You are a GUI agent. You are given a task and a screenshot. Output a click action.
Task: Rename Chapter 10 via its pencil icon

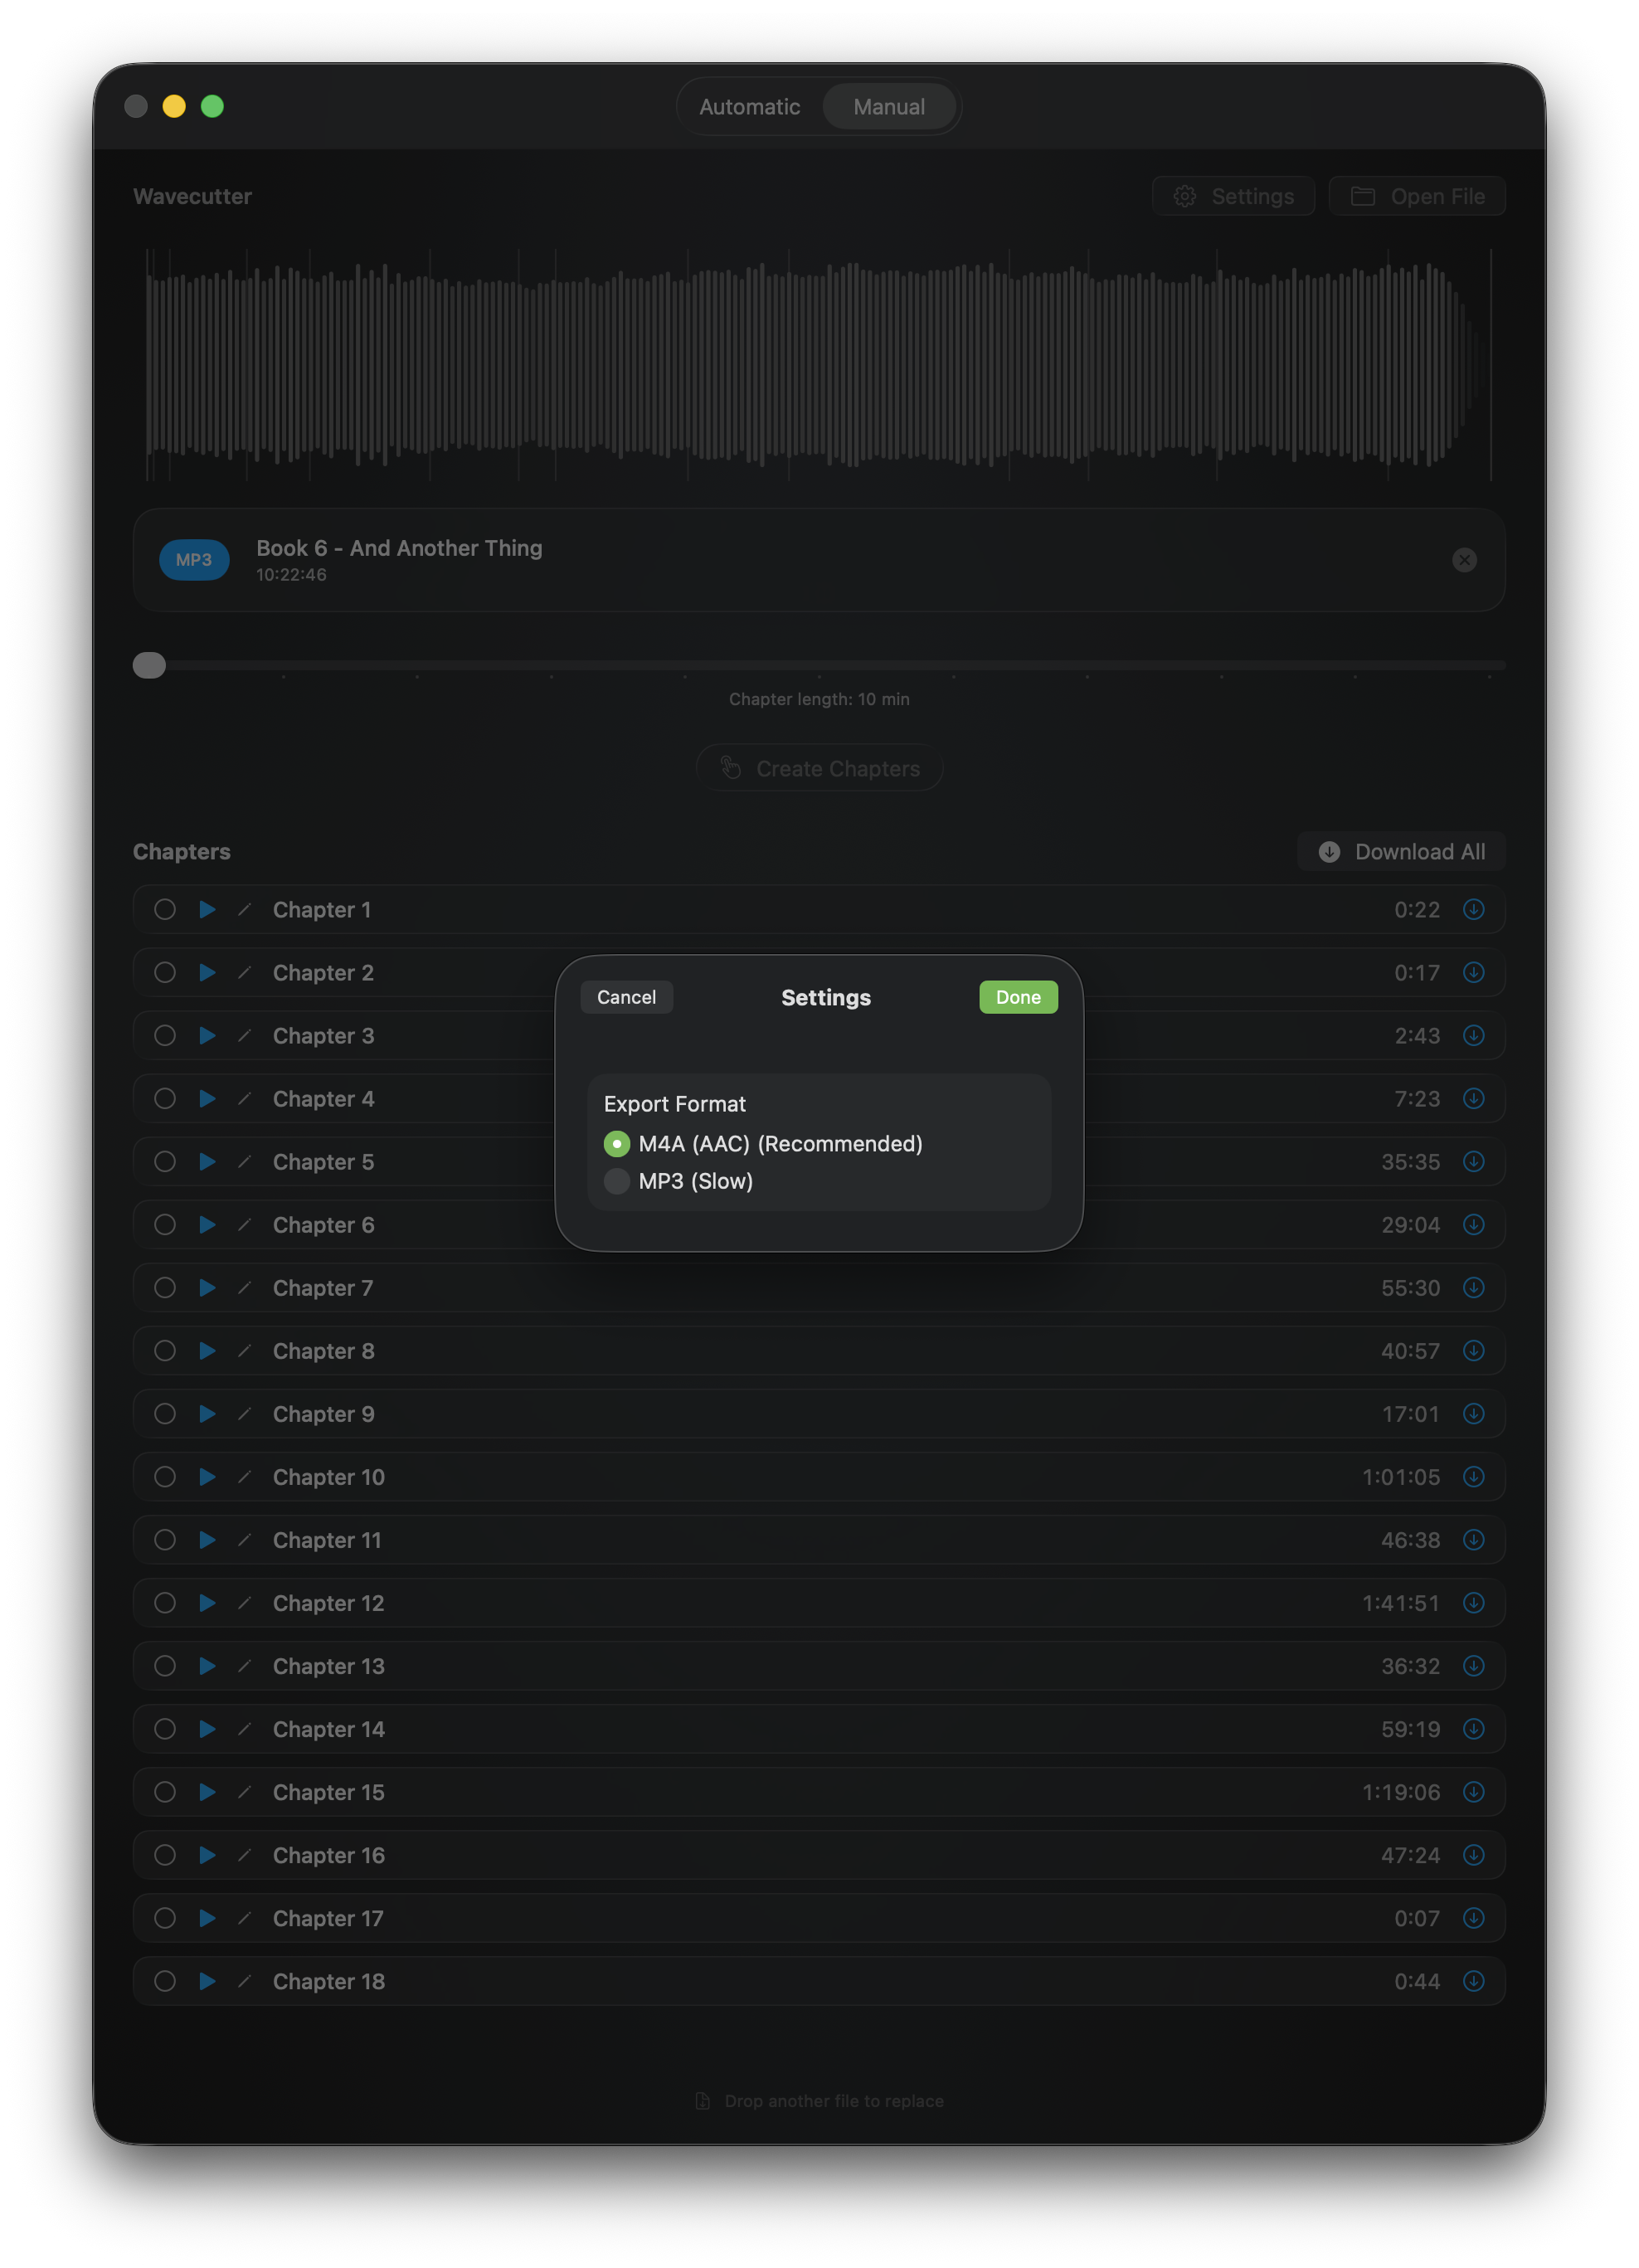246,1476
